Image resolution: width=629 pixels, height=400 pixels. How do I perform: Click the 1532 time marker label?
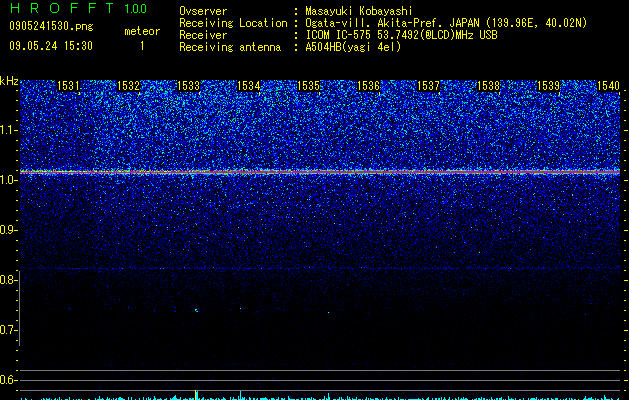click(x=128, y=86)
